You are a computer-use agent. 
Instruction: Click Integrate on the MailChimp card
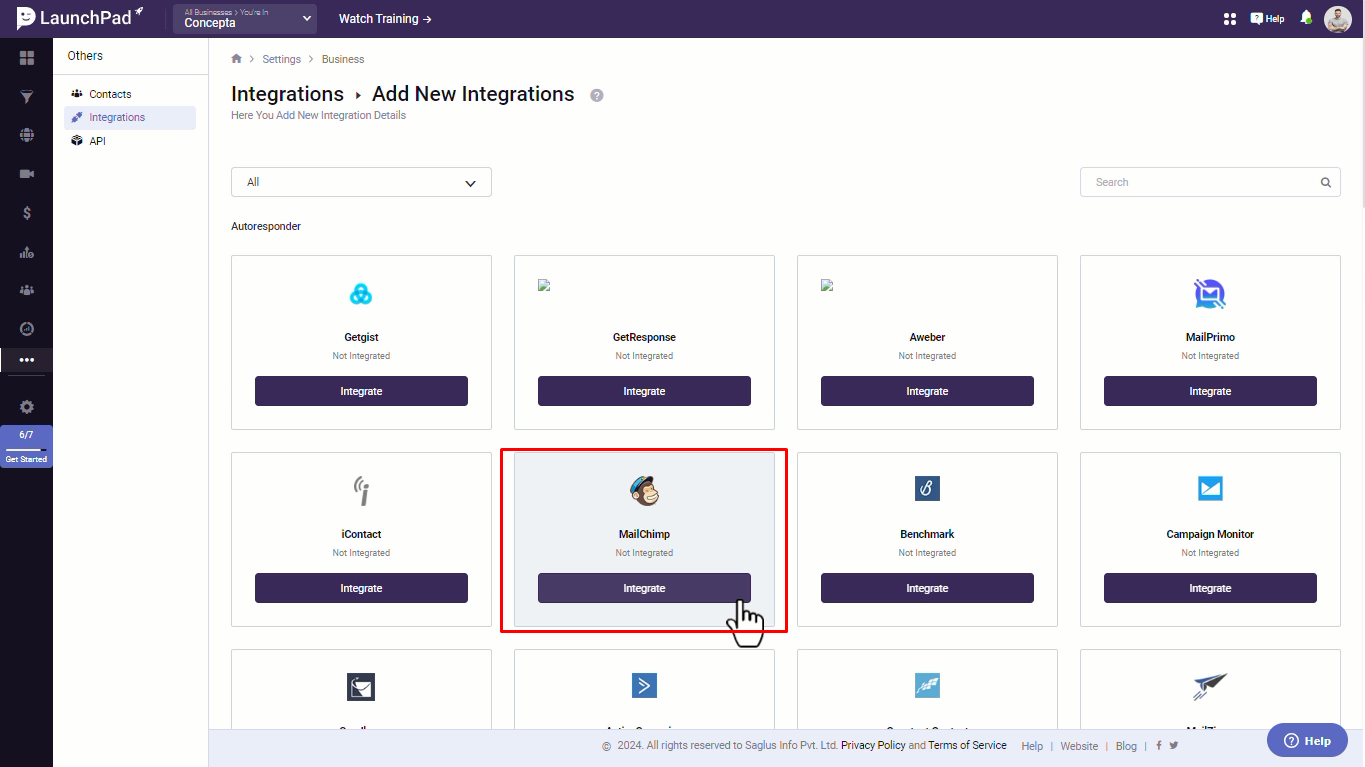644,588
